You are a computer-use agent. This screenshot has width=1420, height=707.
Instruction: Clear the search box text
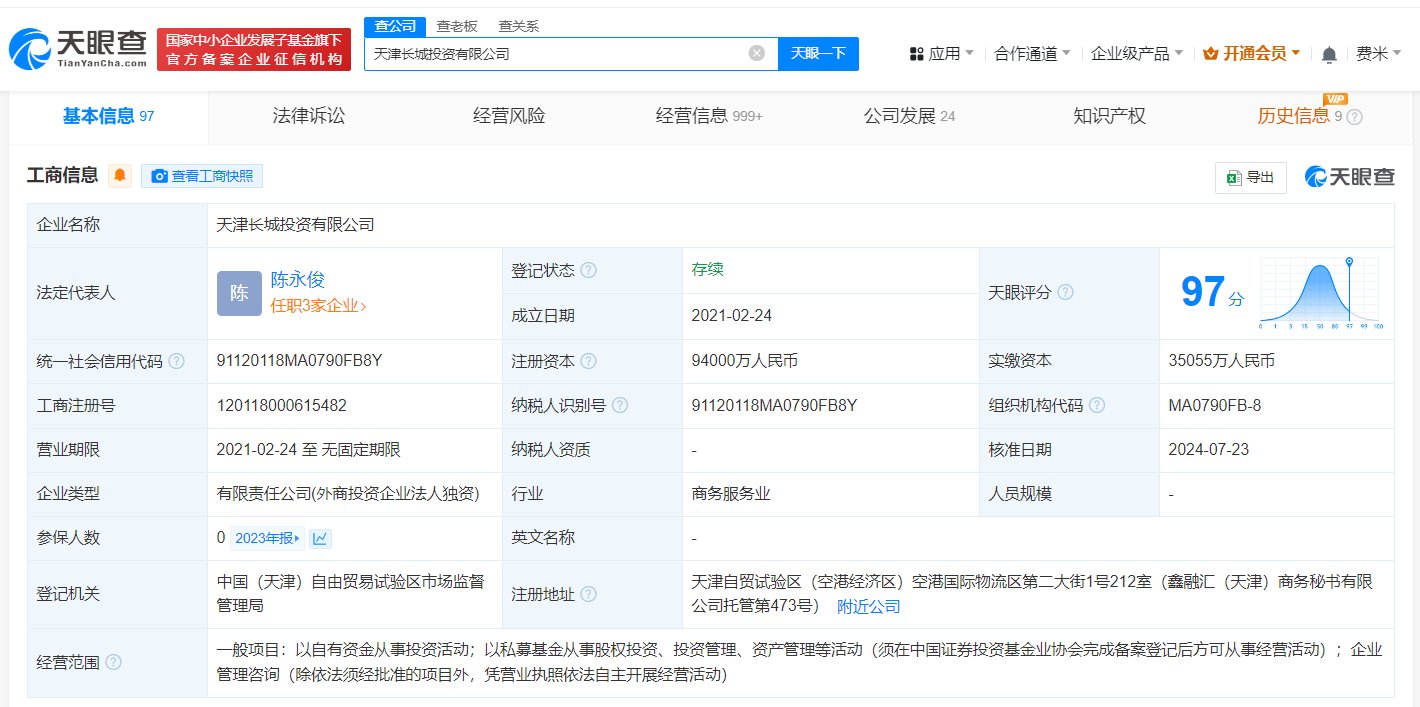click(757, 53)
